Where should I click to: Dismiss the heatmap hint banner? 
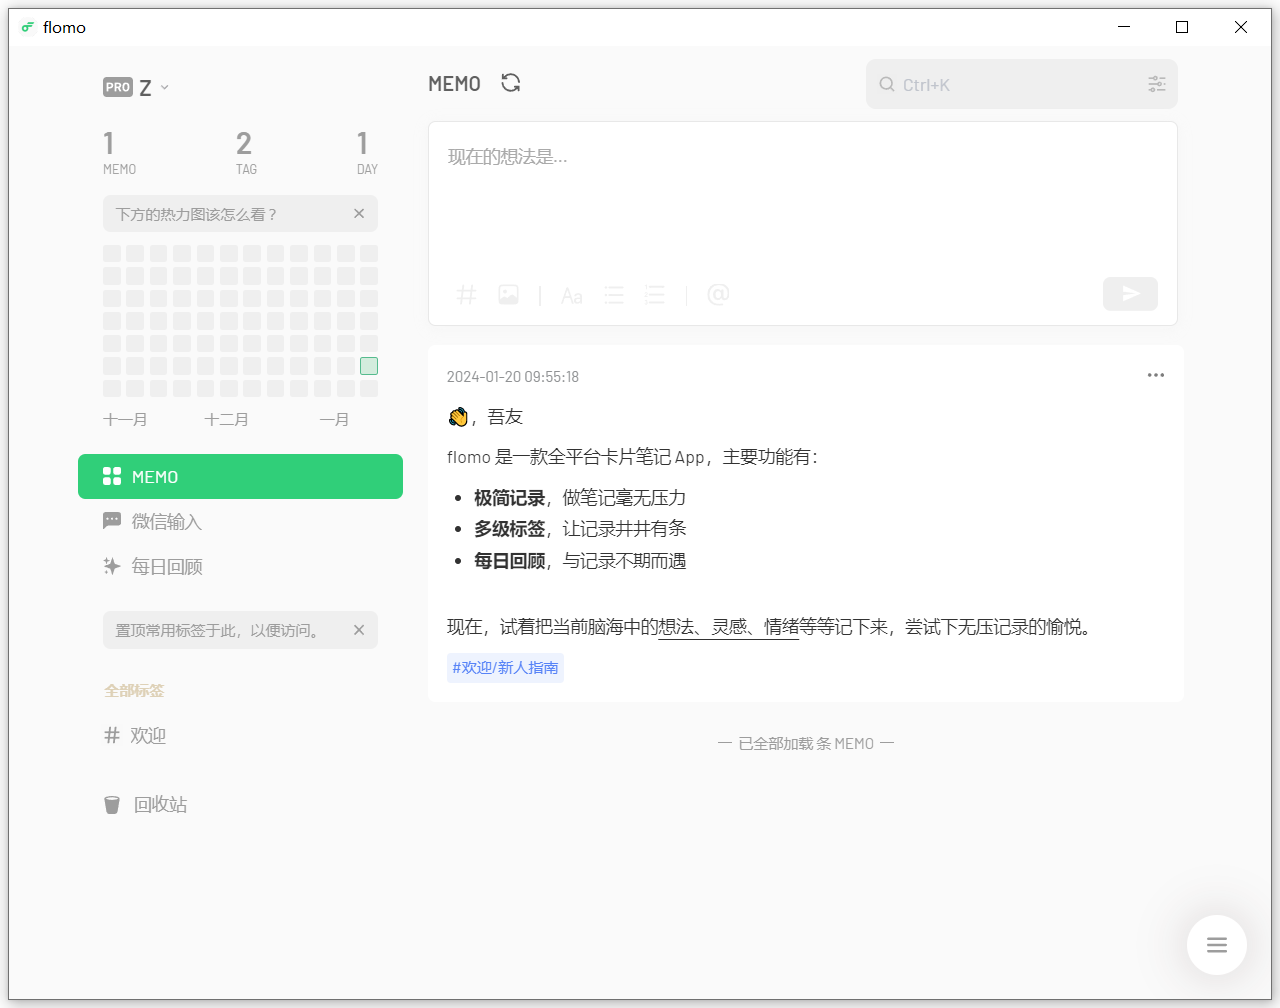coord(359,213)
